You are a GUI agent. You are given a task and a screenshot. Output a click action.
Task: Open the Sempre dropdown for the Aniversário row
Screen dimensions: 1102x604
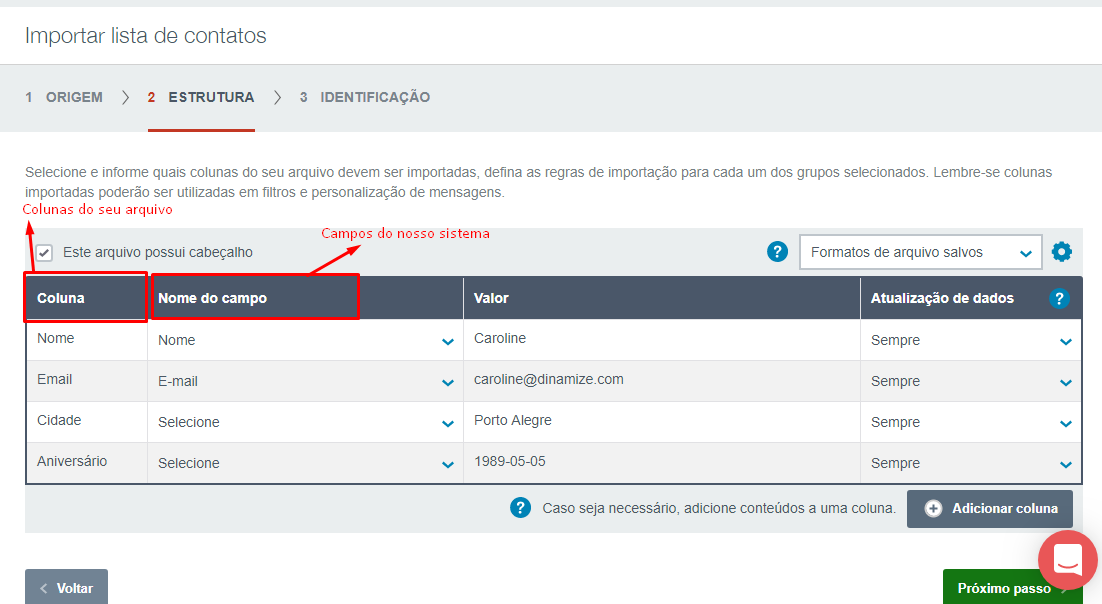click(971, 463)
